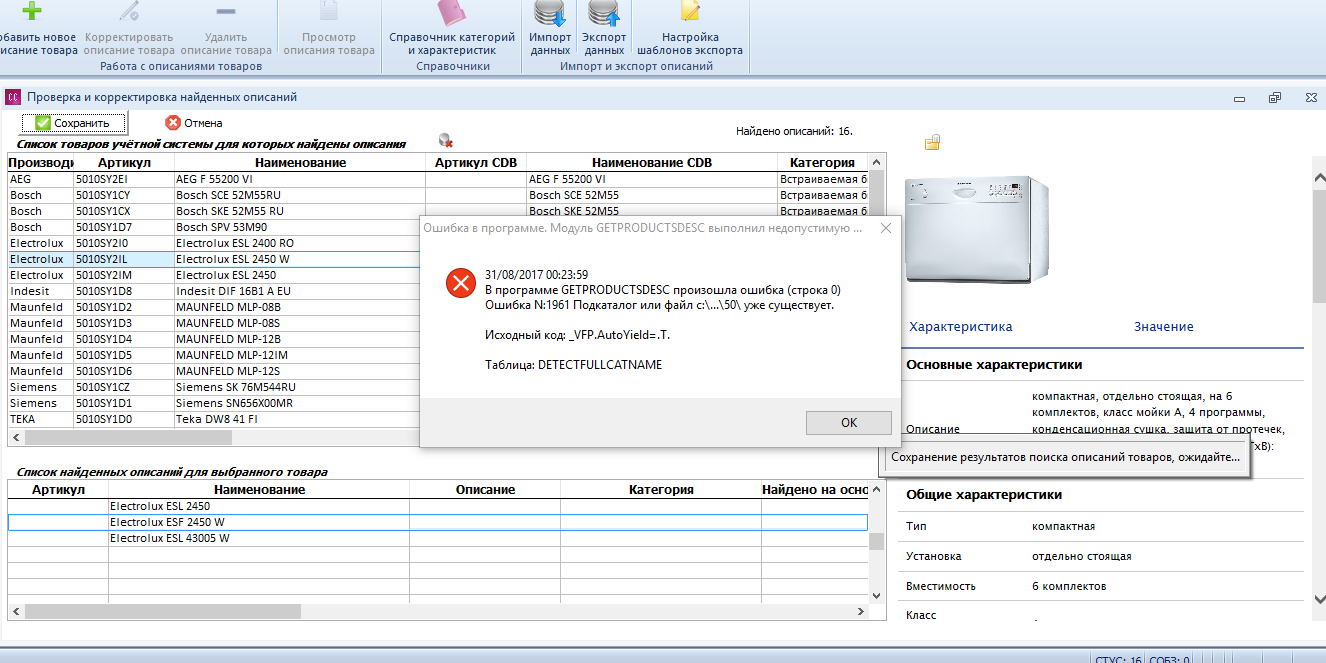1326x663 pixels.
Task: Click the view product description icon
Action: 328,12
